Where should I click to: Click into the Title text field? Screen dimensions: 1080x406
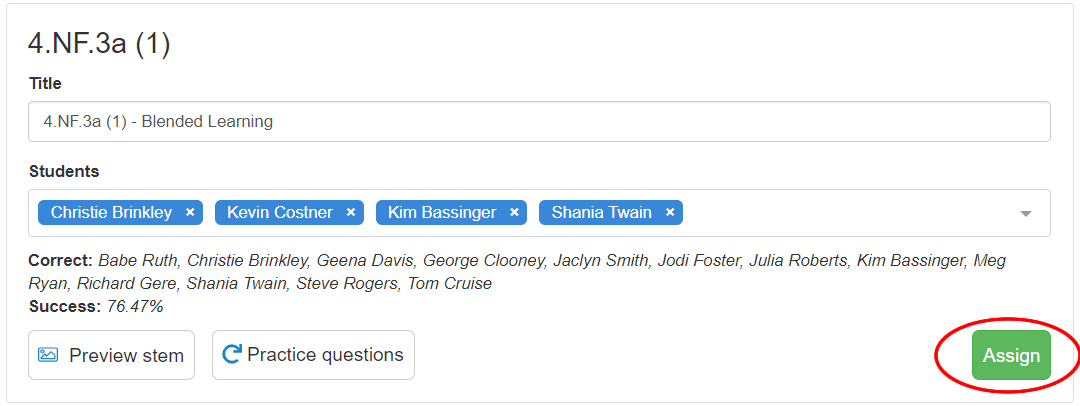[540, 122]
